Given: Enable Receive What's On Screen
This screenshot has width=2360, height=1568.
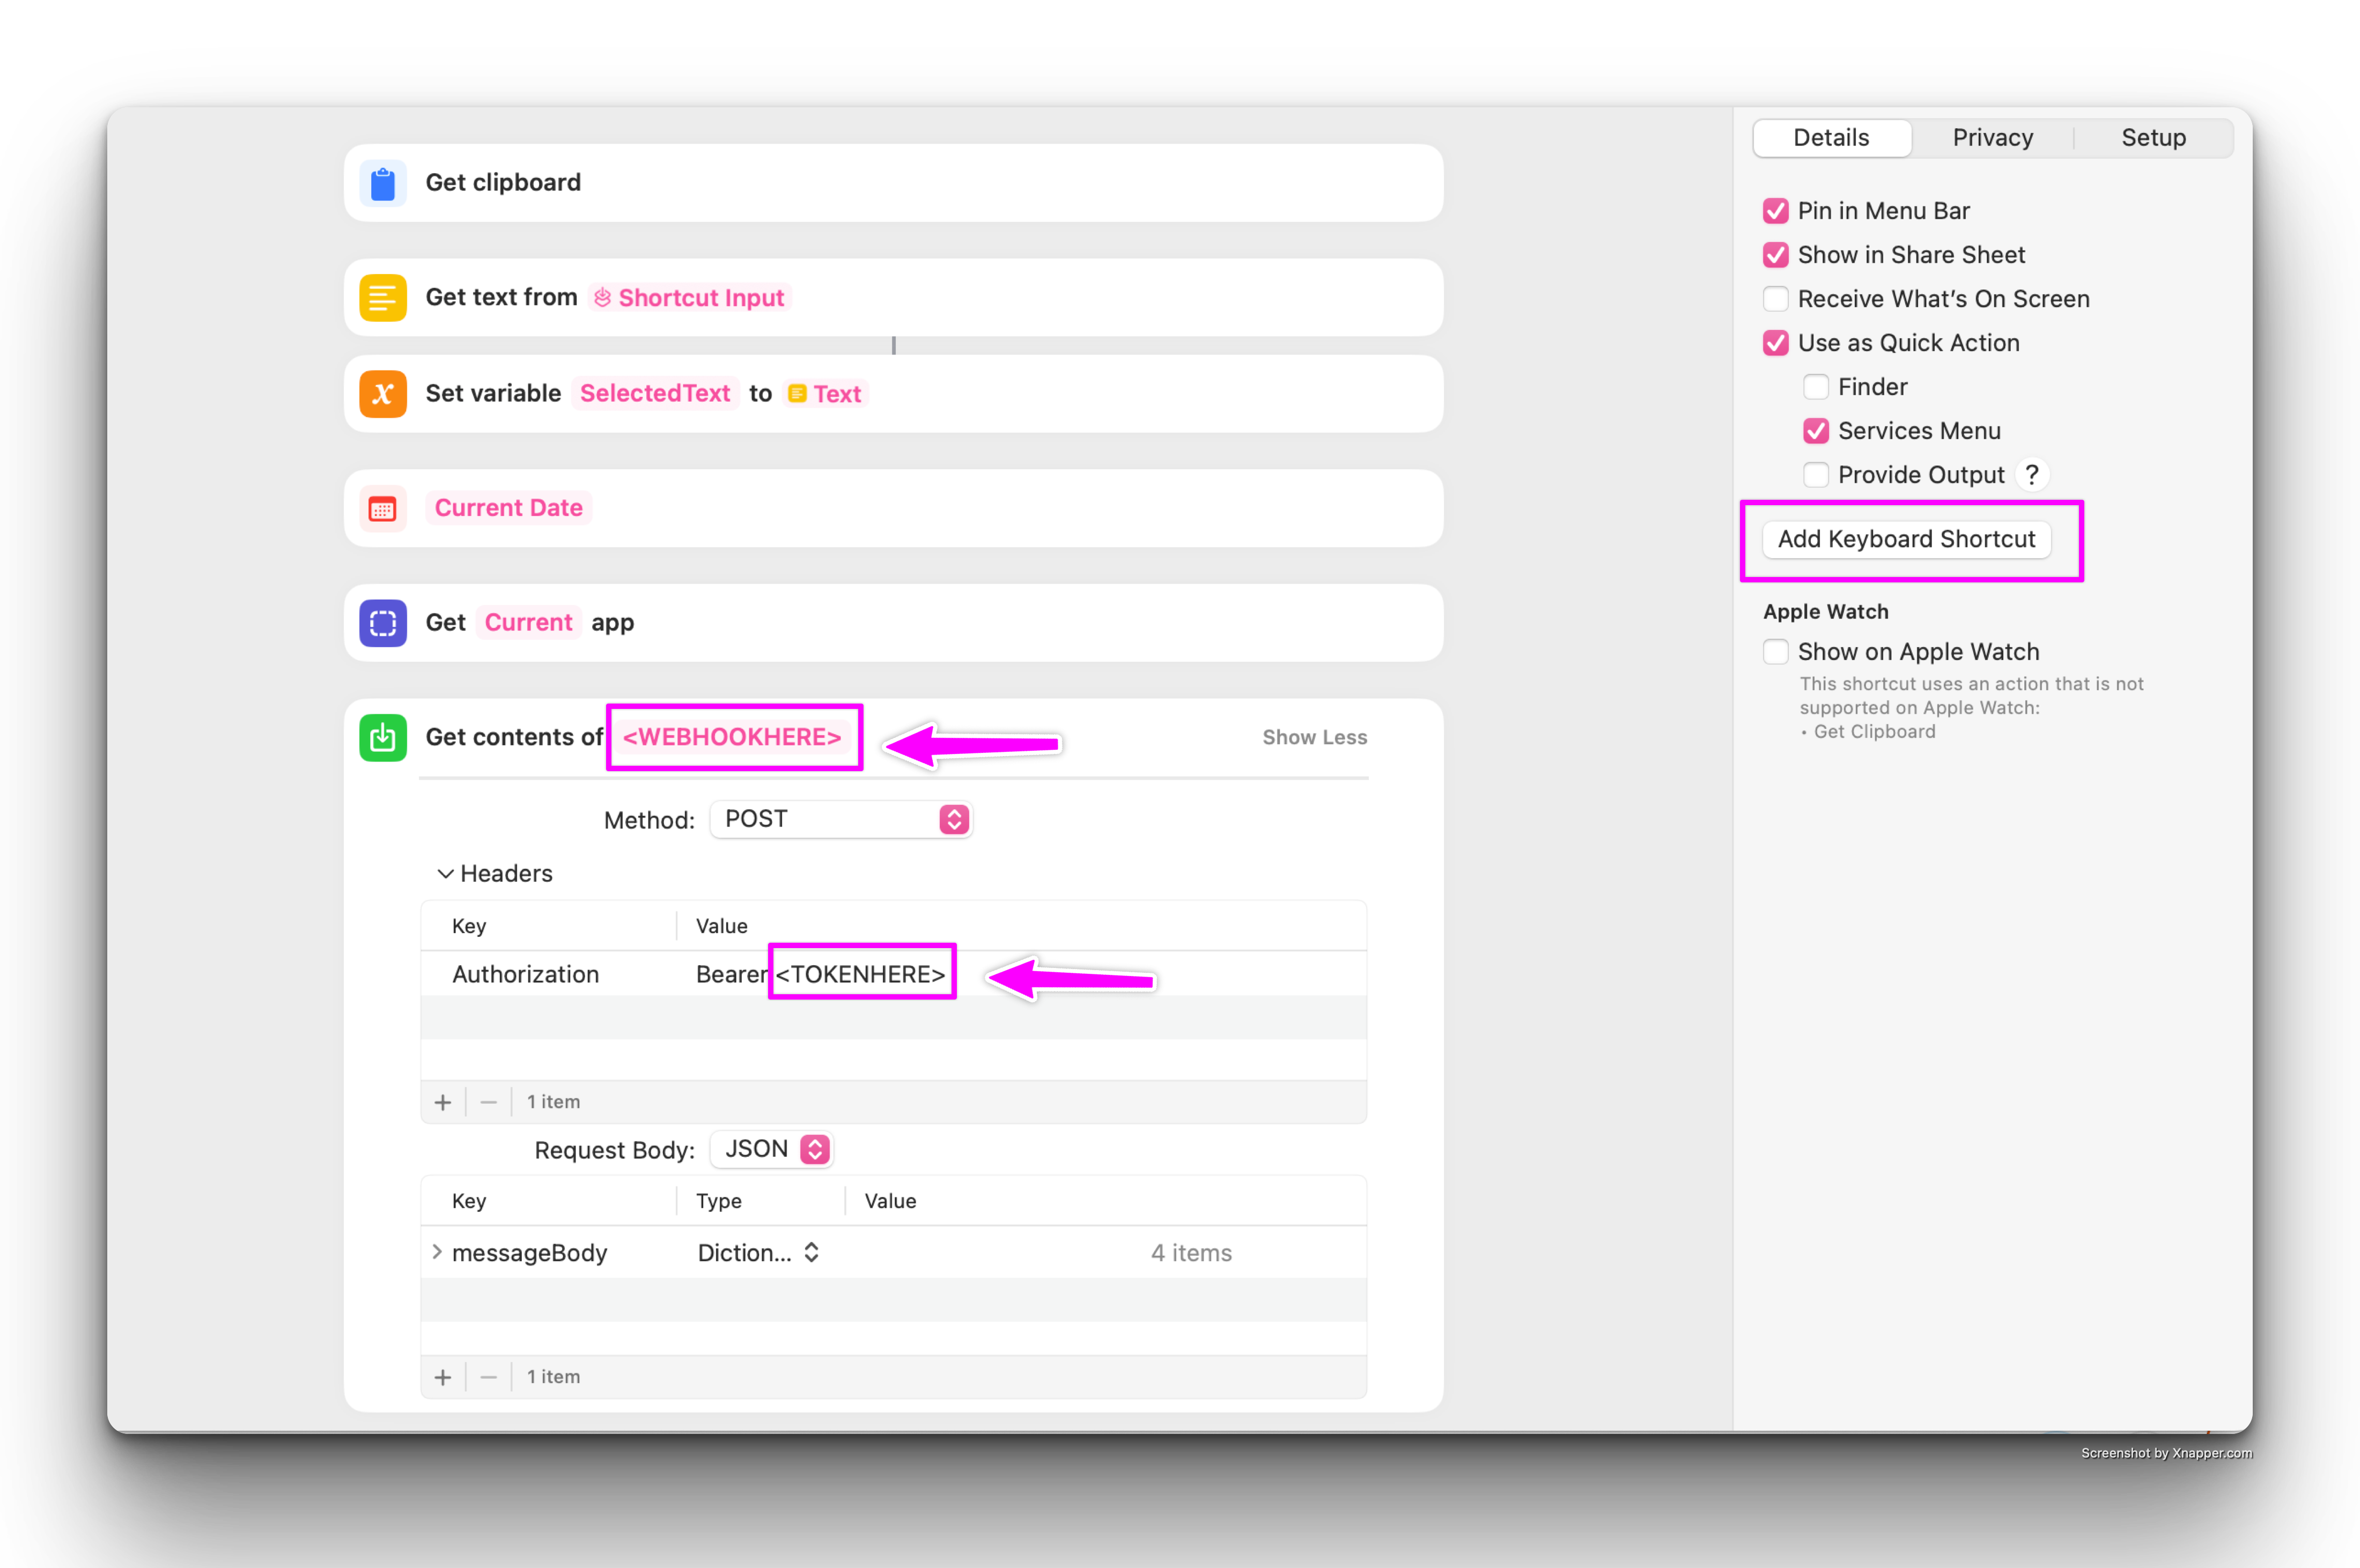Looking at the screenshot, I should click(x=1776, y=299).
